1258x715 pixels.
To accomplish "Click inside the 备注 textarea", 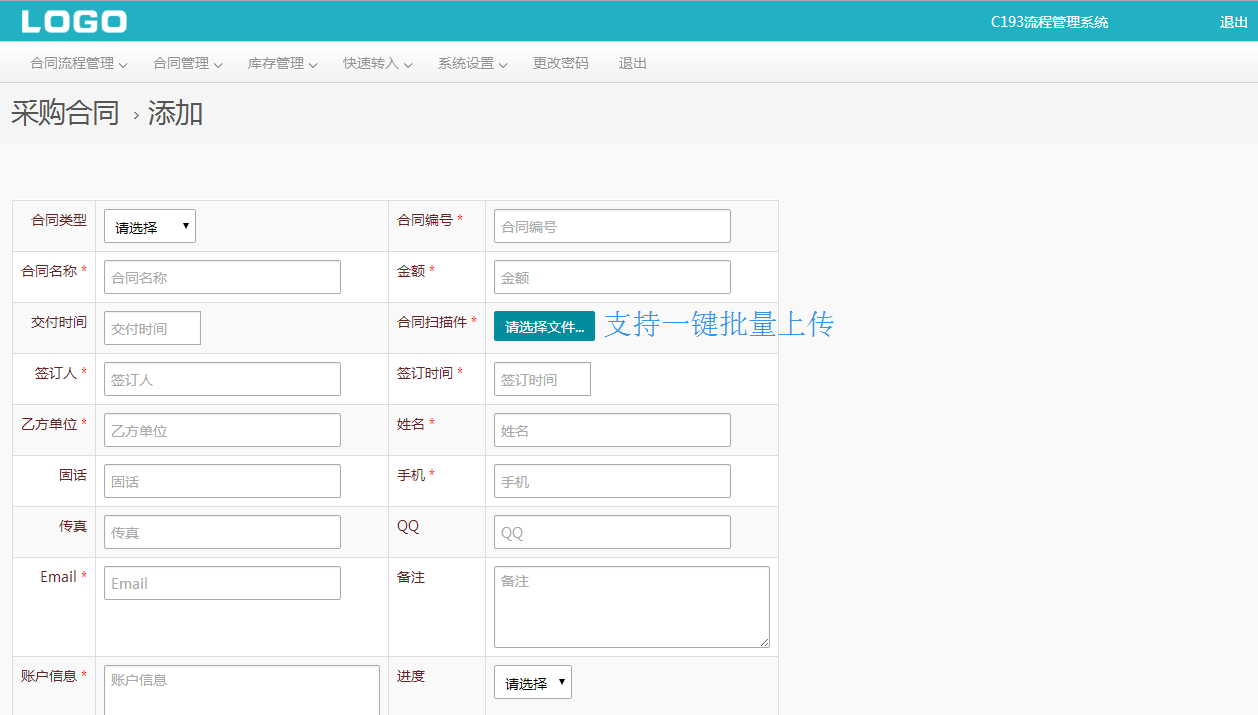I will [631, 606].
